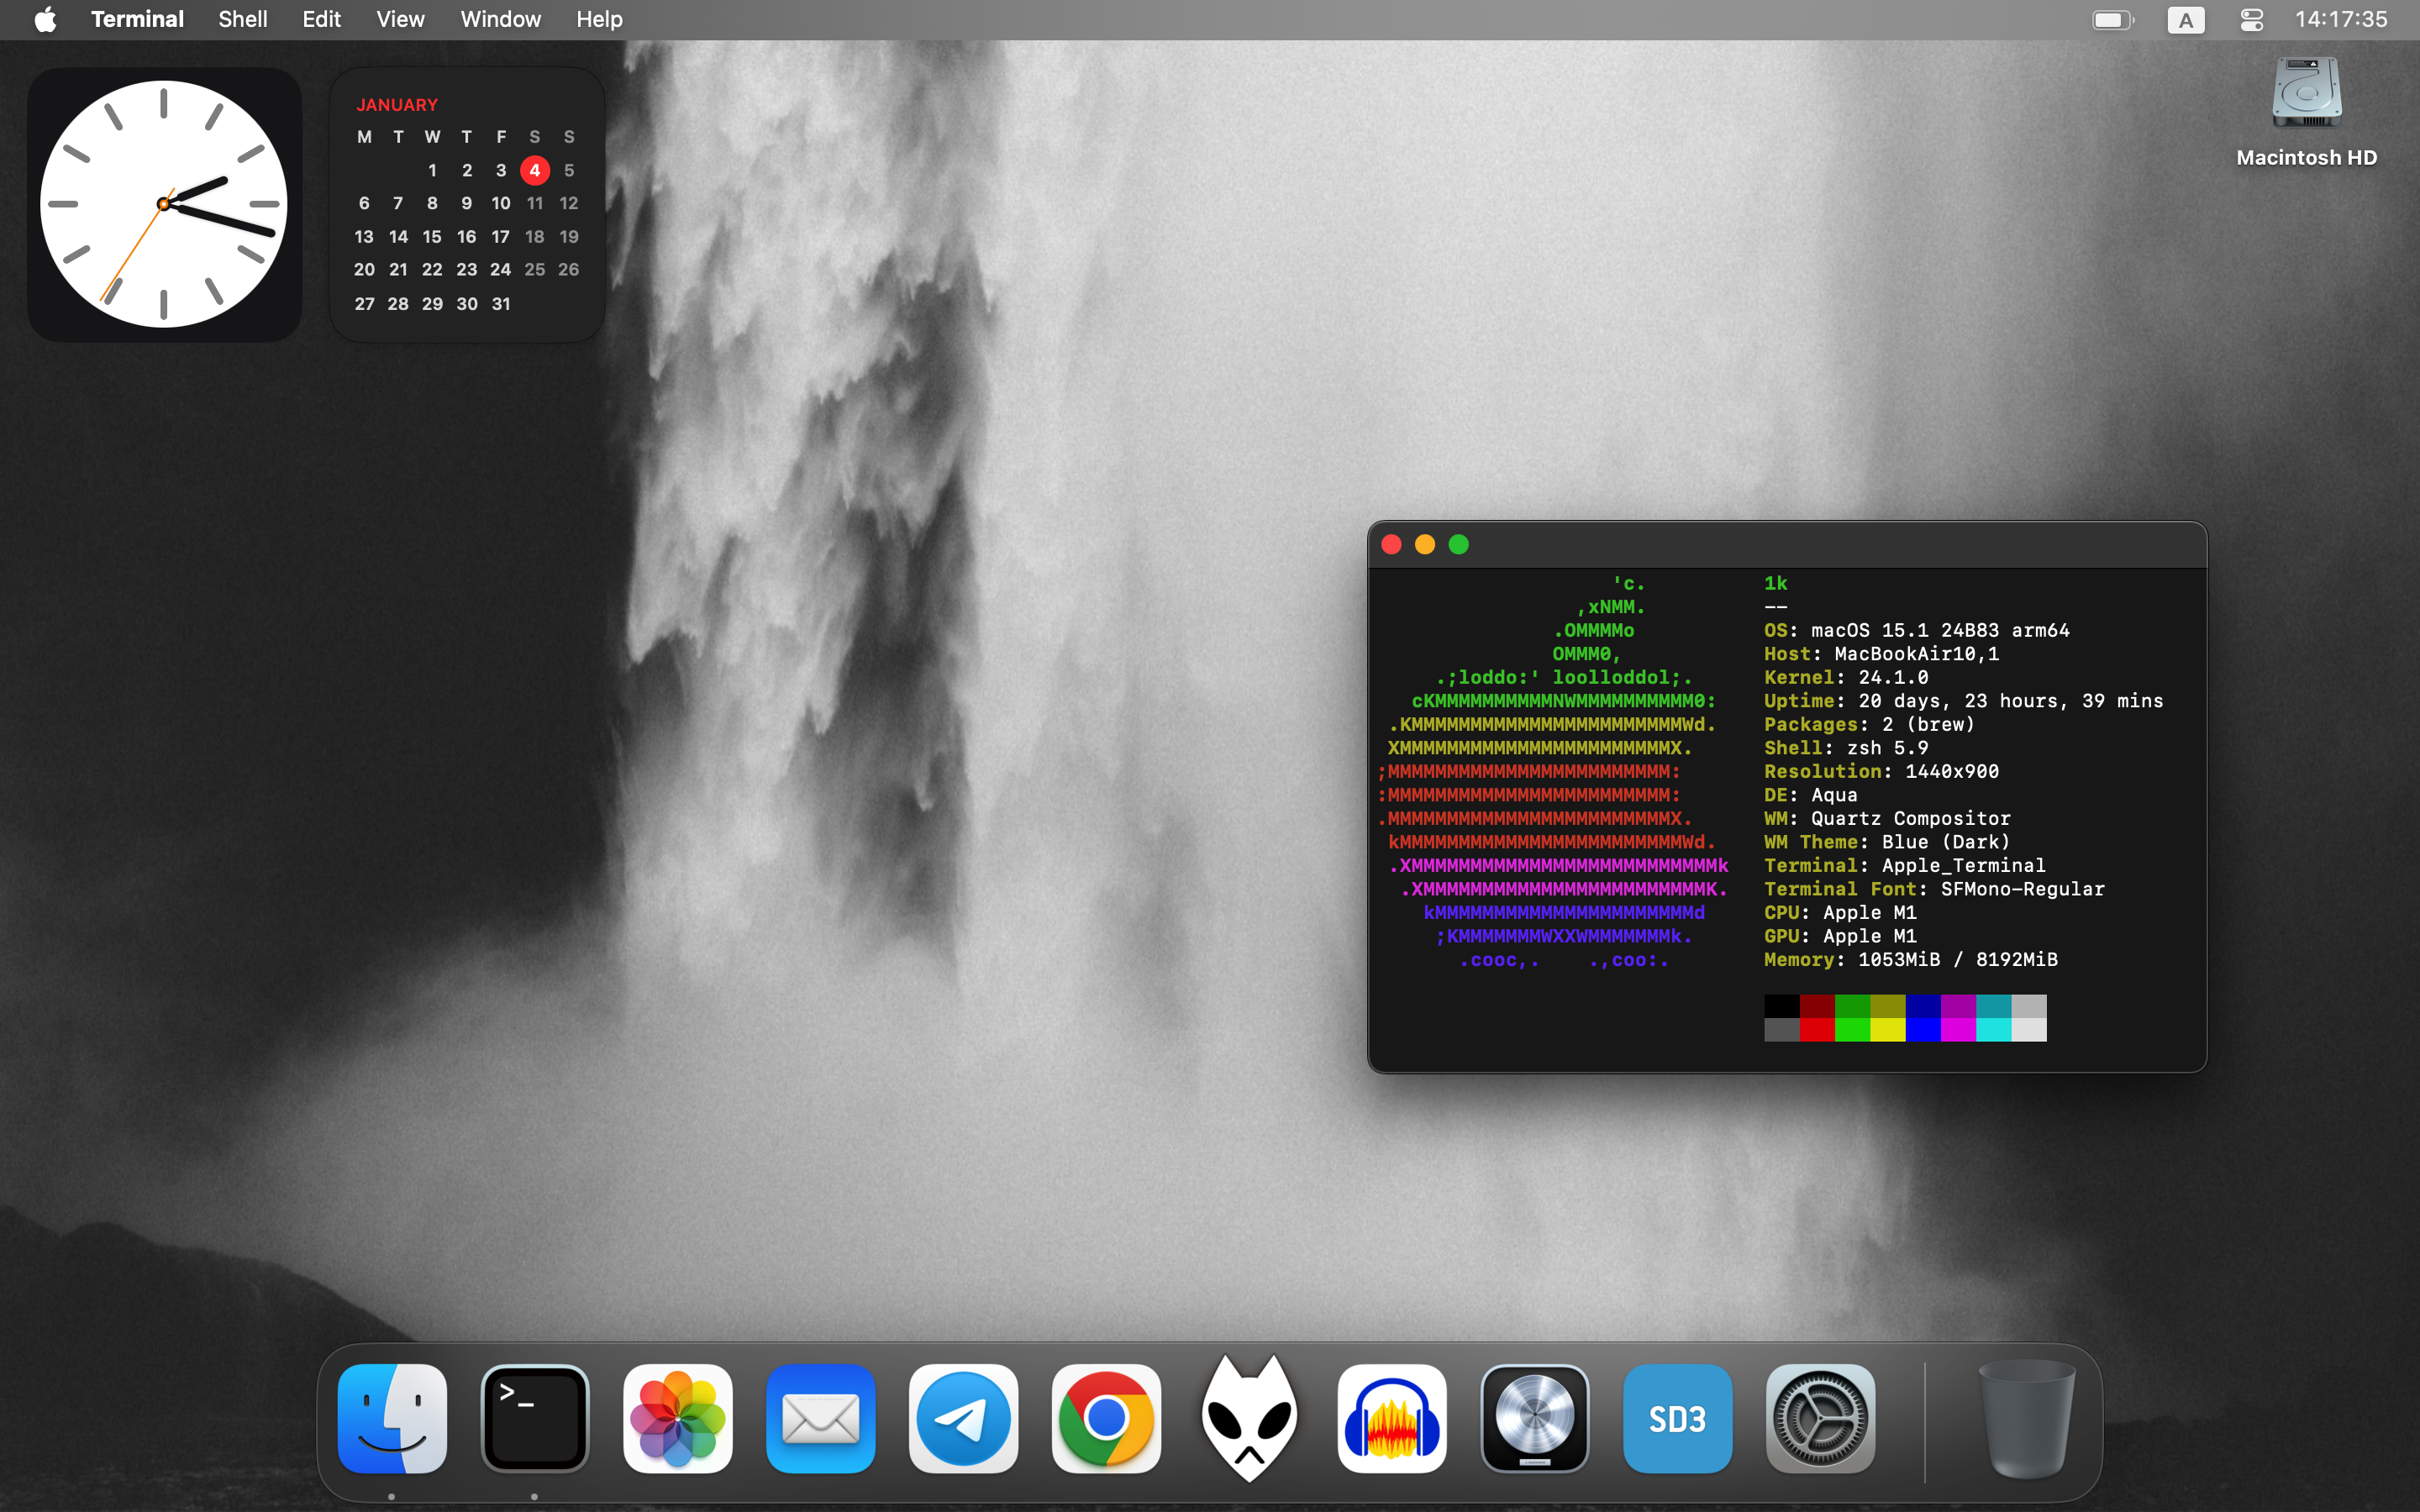Image resolution: width=2420 pixels, height=1512 pixels.
Task: Click the input source A indicator
Action: click(x=2185, y=20)
